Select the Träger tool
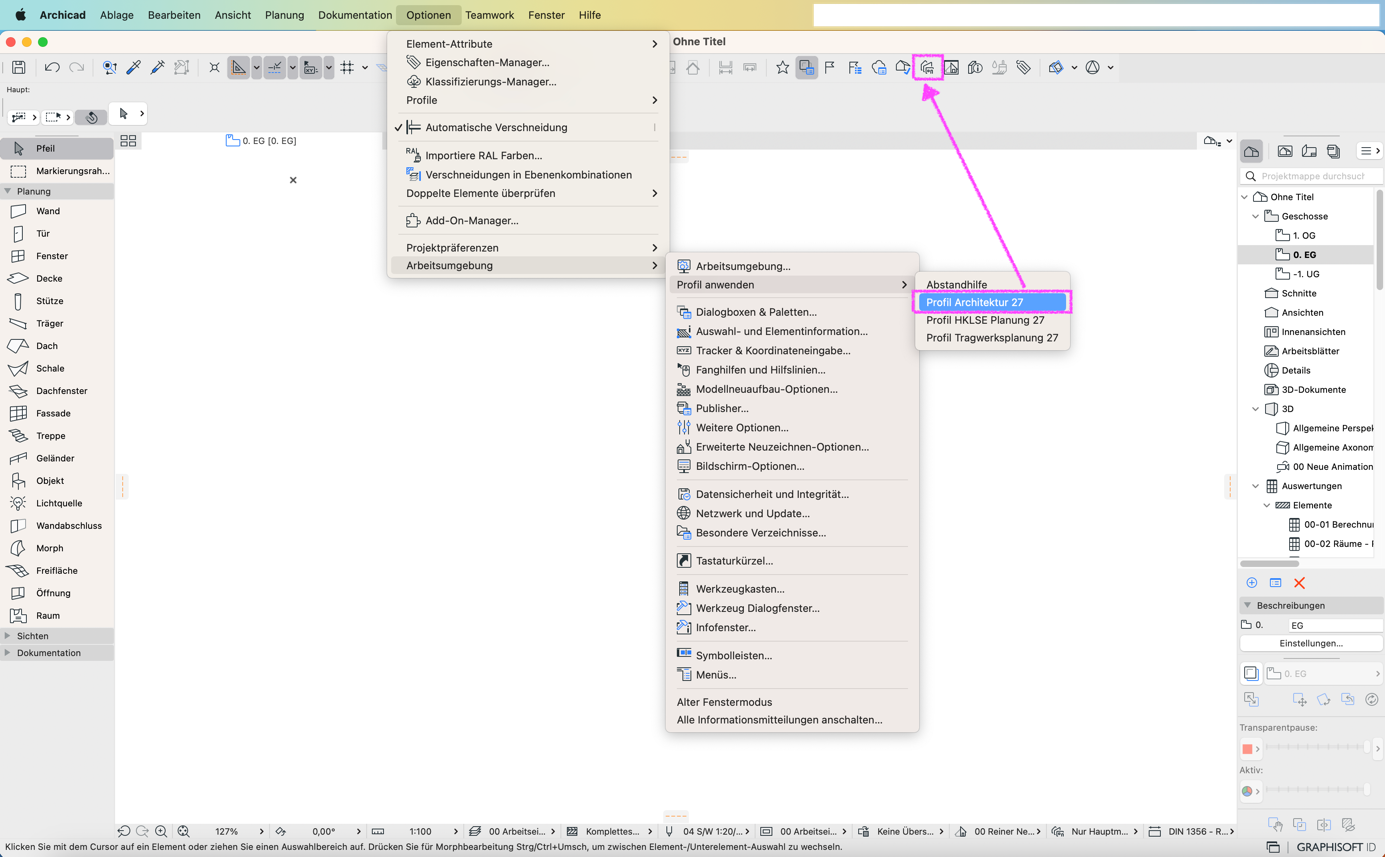Screen dimensions: 1385x857 [x=57, y=324]
